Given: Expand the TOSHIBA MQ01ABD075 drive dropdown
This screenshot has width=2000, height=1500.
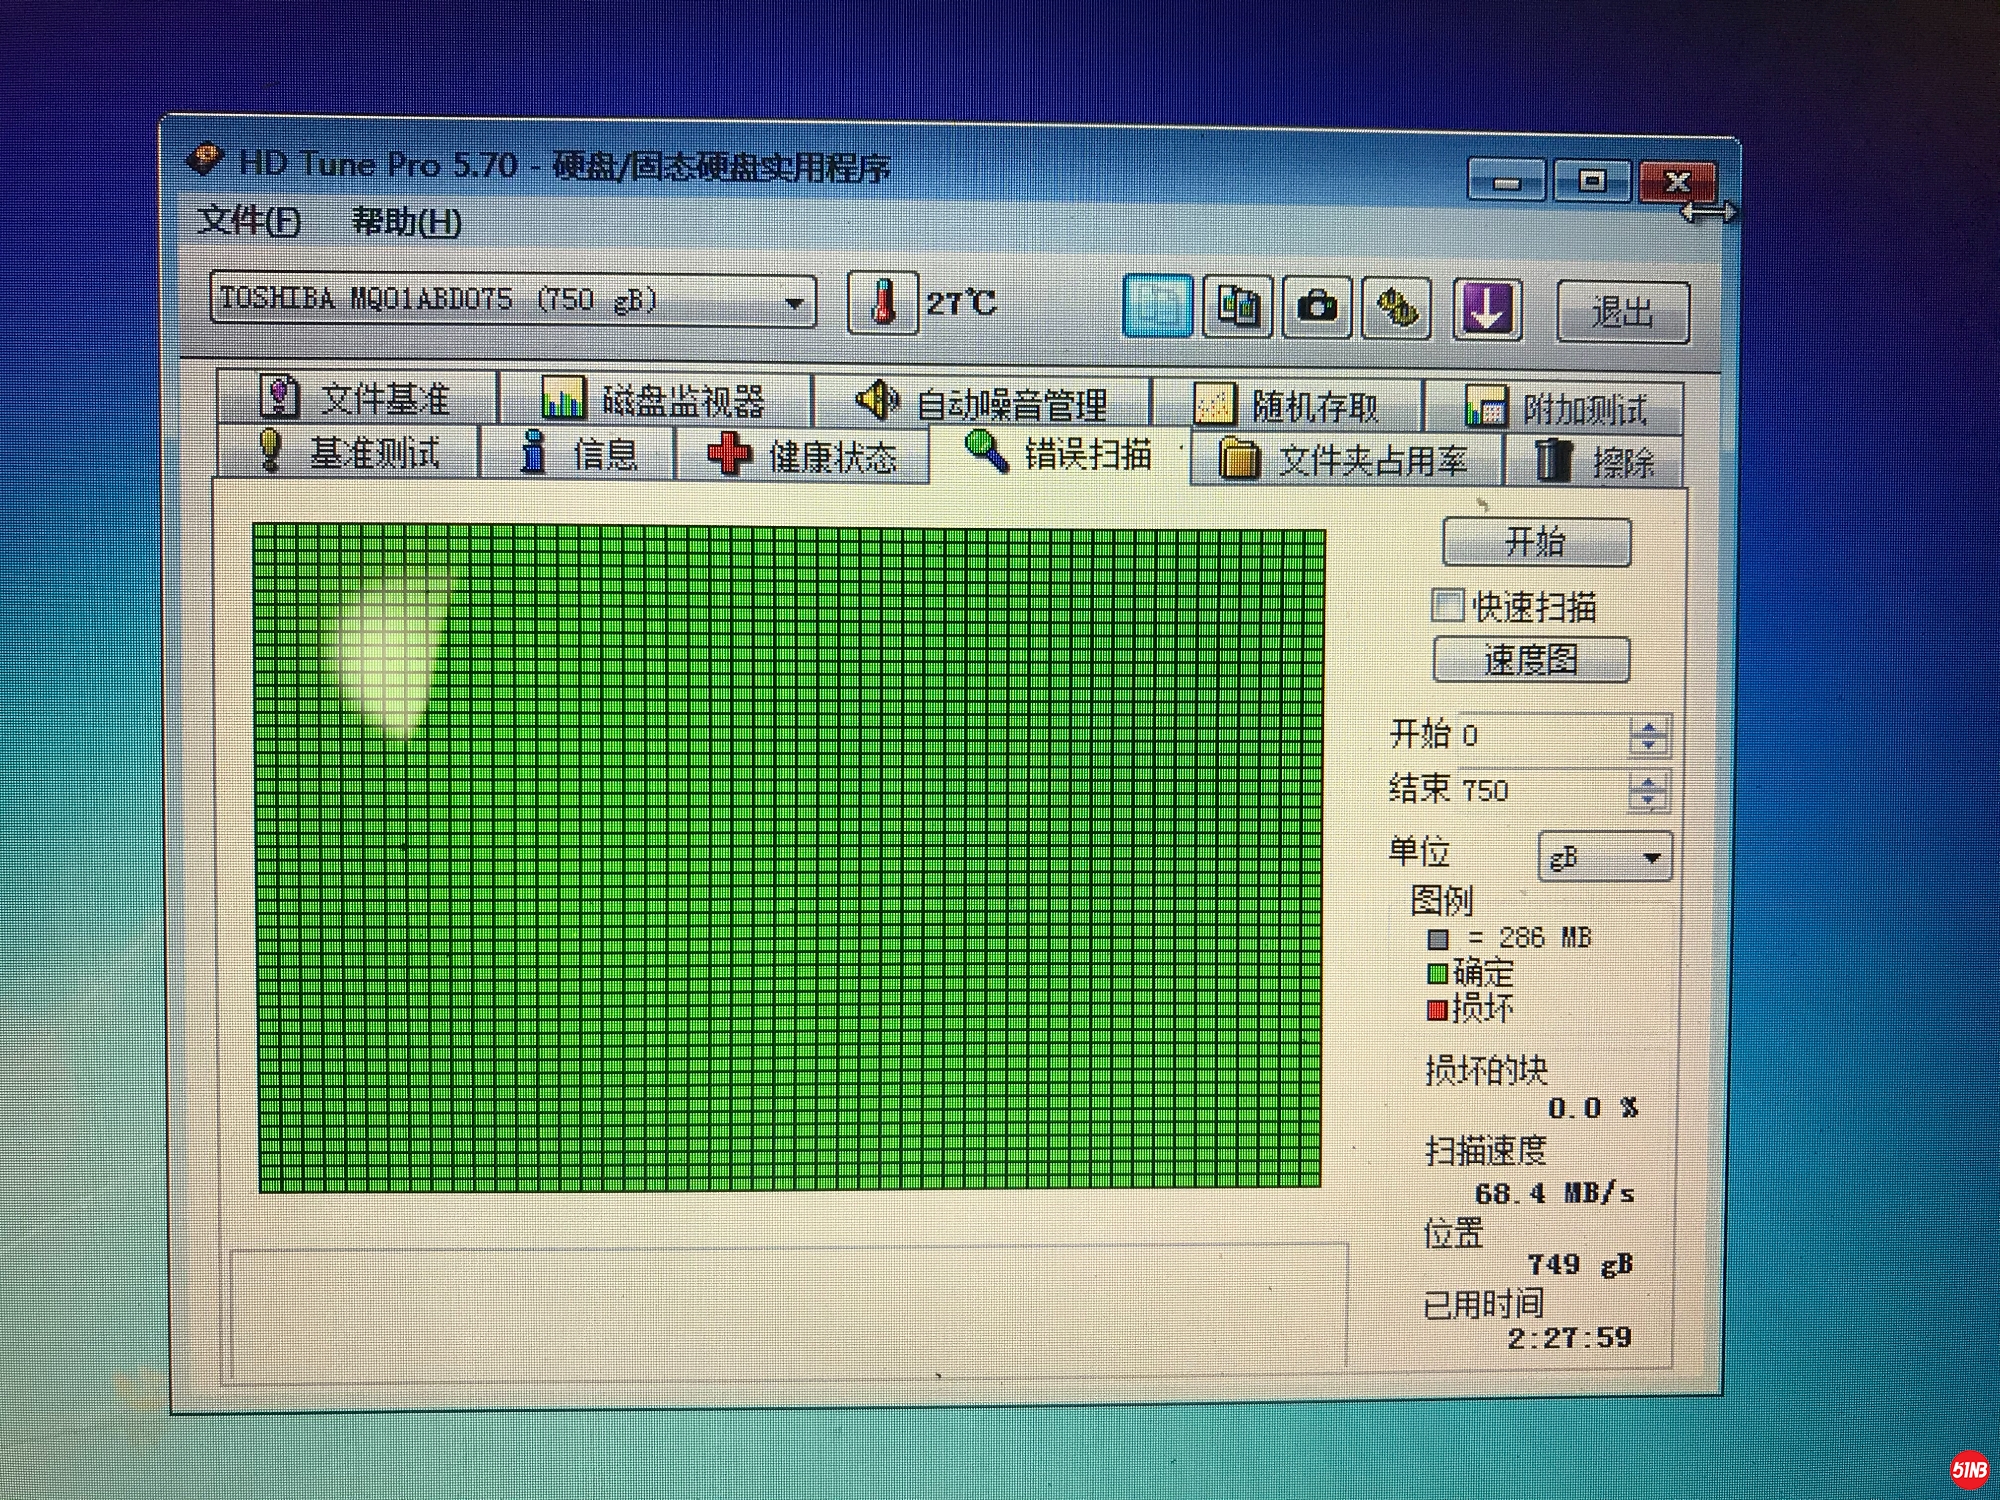Looking at the screenshot, I should [794, 303].
